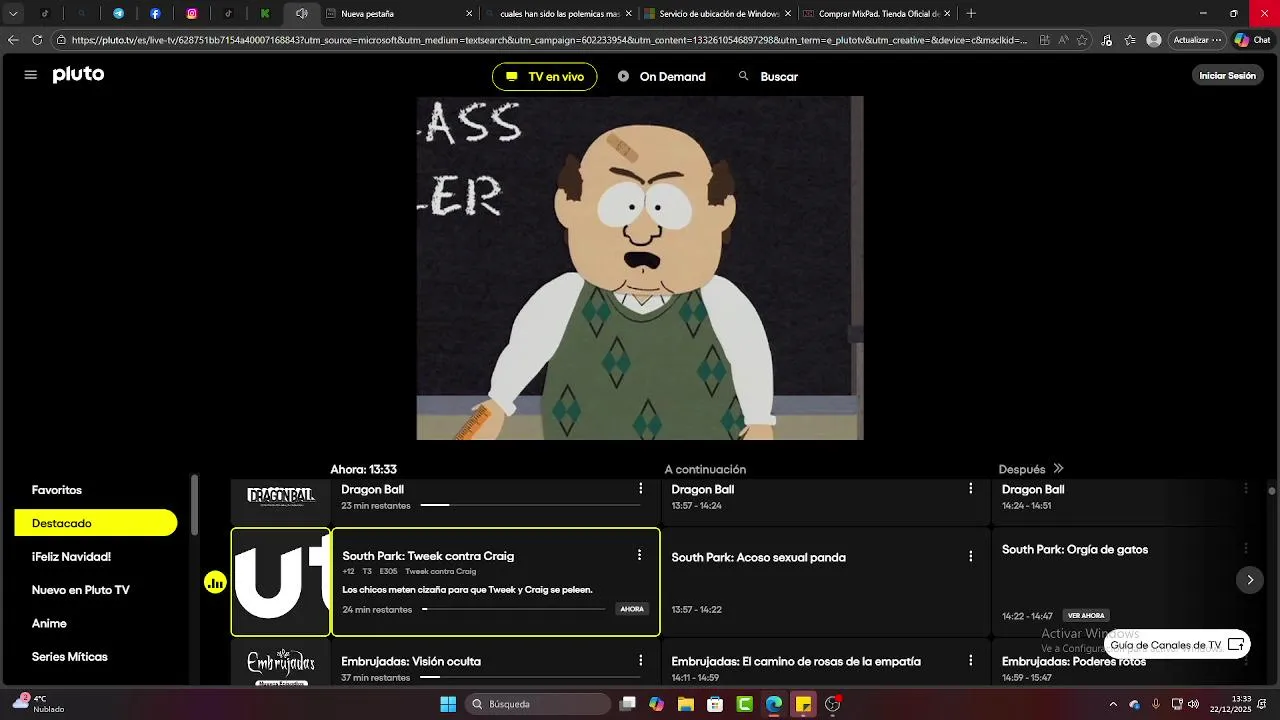Open browser favorites list
Viewport: 1280px width, 720px height.
click(1130, 40)
